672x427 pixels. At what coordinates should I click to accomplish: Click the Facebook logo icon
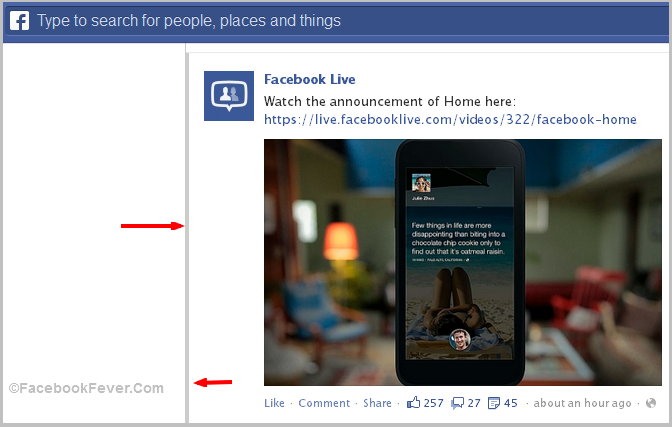point(19,21)
